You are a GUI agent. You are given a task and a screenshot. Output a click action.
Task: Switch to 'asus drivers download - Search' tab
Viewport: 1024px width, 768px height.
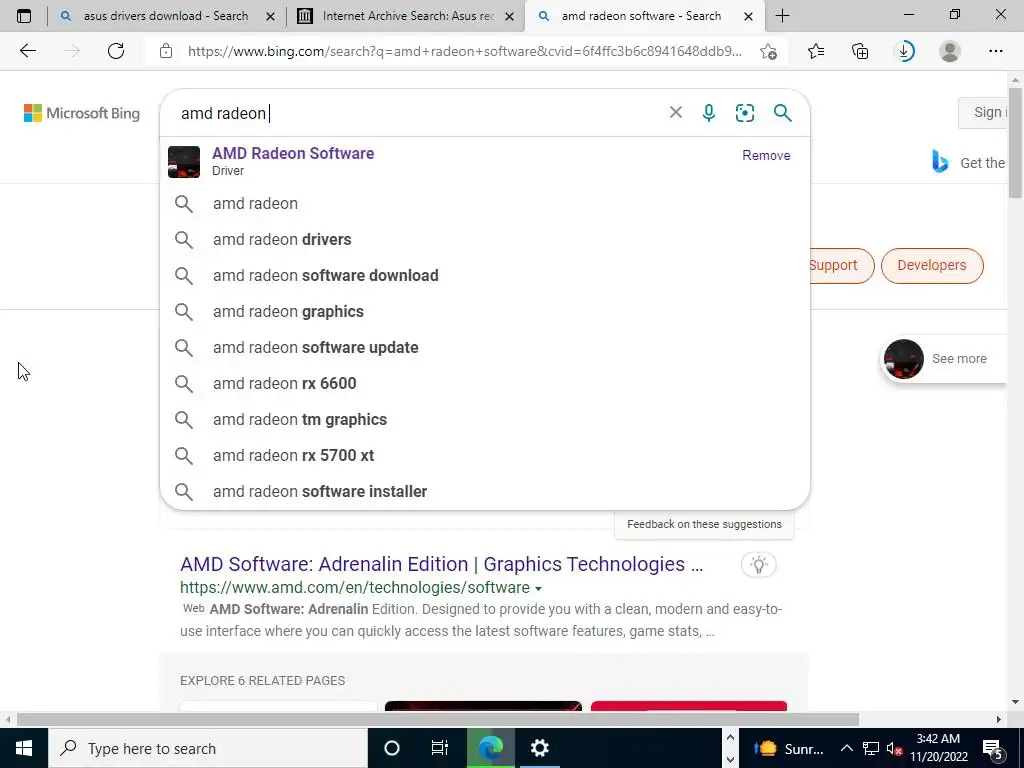tap(166, 16)
